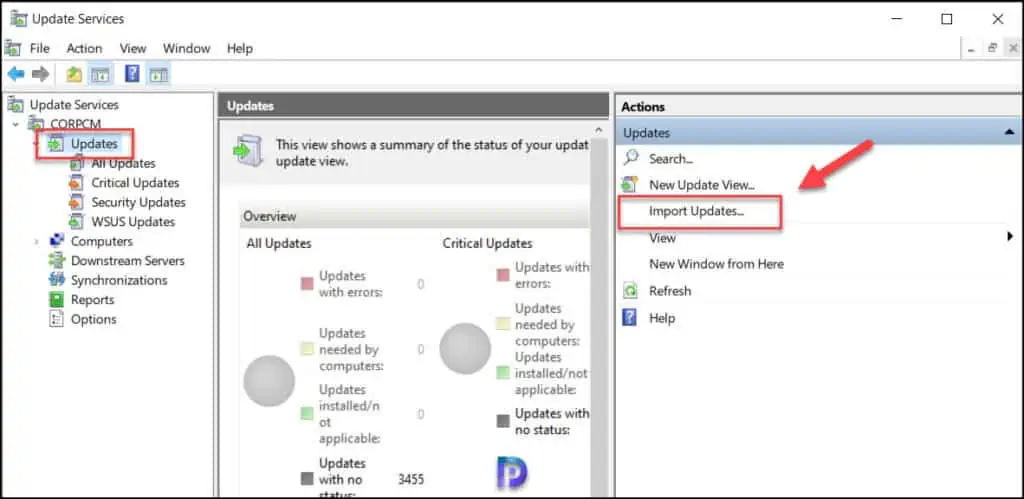This screenshot has height=499, width=1024.
Task: Collapse the CORPCM server node
Action: (16, 124)
